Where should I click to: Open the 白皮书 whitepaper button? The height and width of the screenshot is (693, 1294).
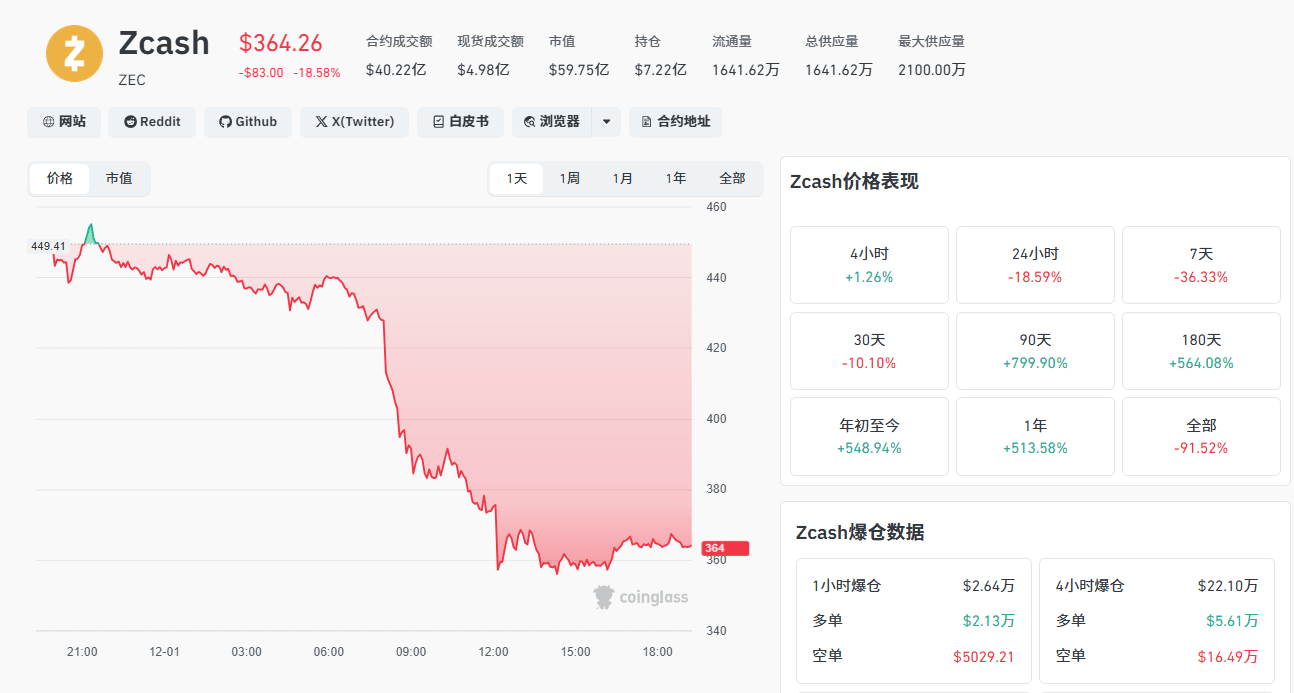(x=461, y=122)
